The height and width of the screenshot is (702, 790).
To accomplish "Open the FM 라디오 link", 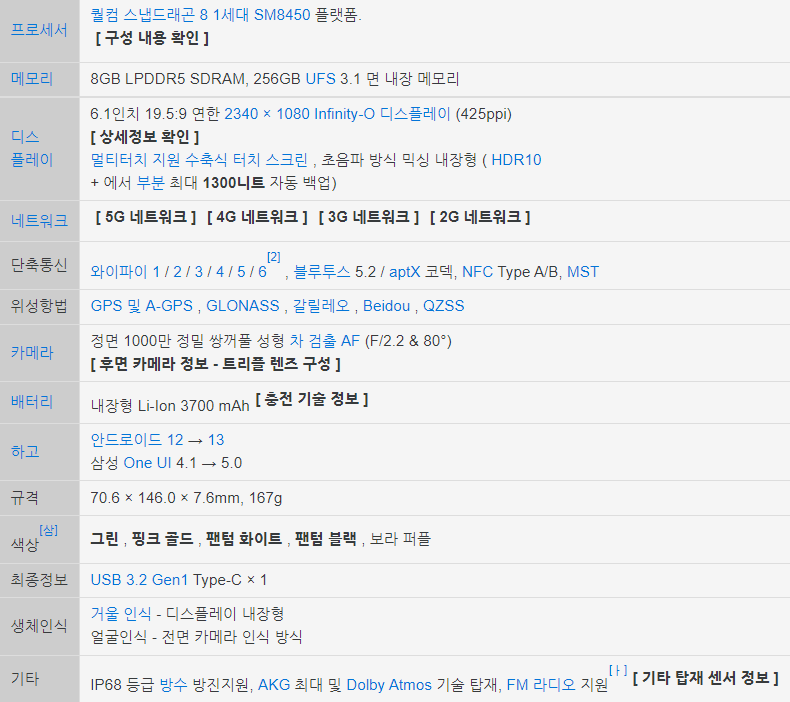I will (541, 685).
